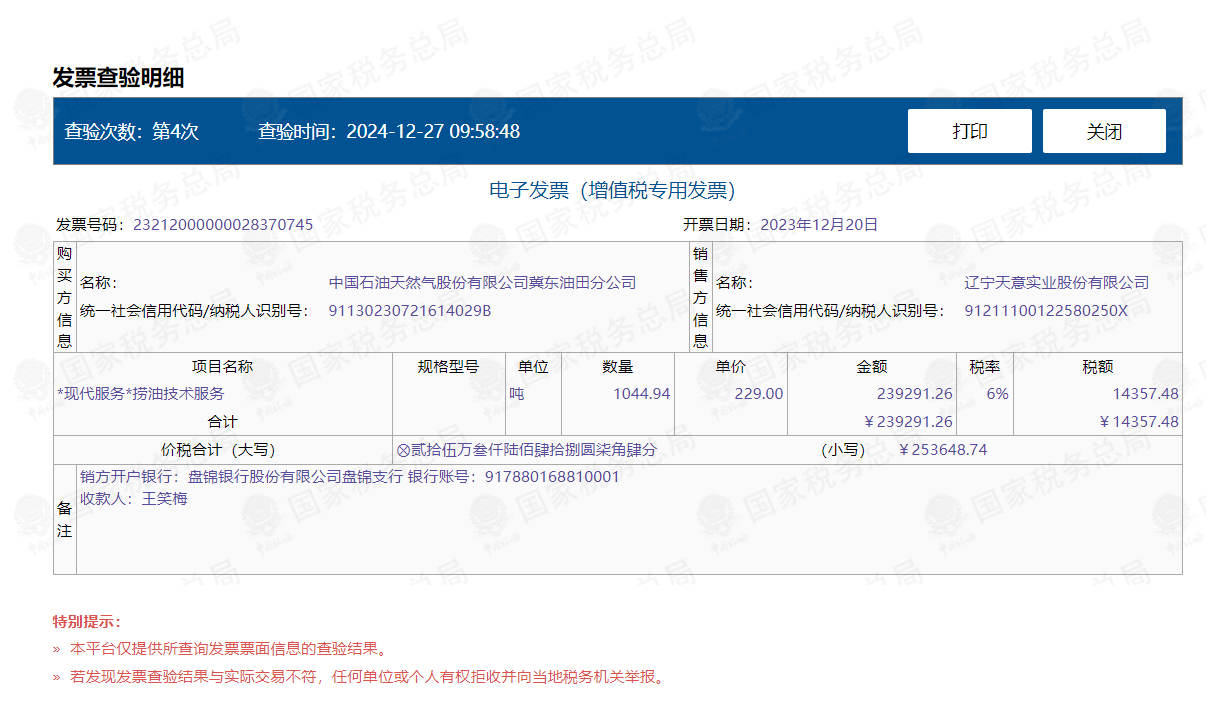Click notice about reporting to 税务机关
This screenshot has width=1220, height=724.
point(367,677)
